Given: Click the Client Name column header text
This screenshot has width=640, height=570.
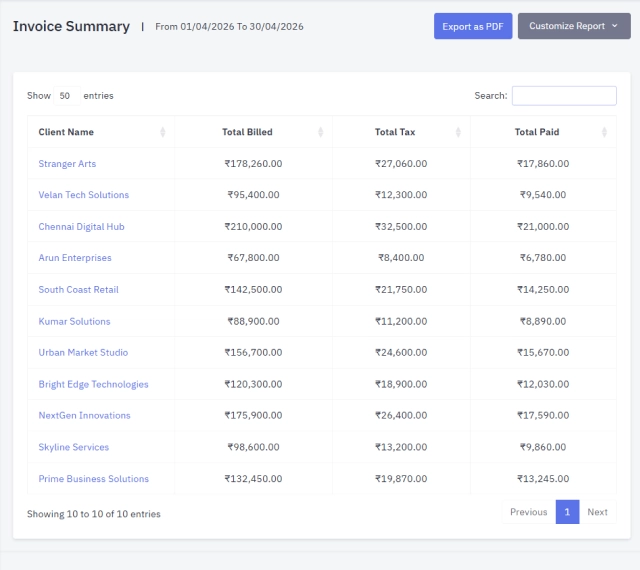Looking at the screenshot, I should tap(66, 132).
